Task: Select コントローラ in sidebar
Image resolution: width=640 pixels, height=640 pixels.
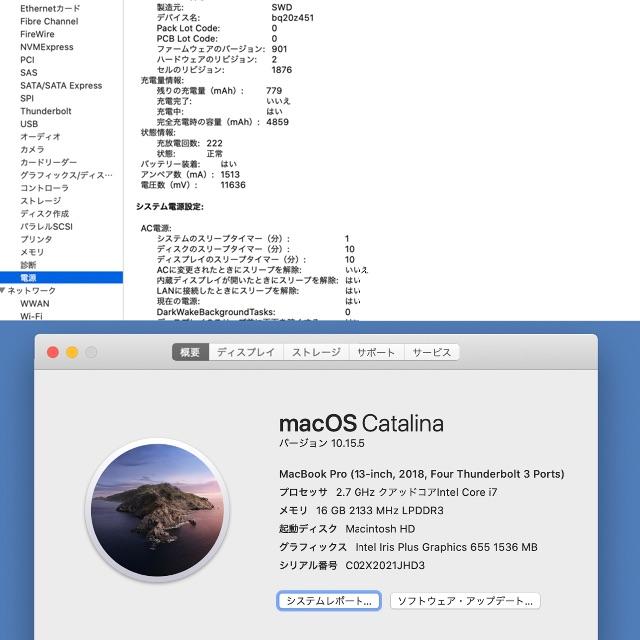Action: tap(44, 188)
